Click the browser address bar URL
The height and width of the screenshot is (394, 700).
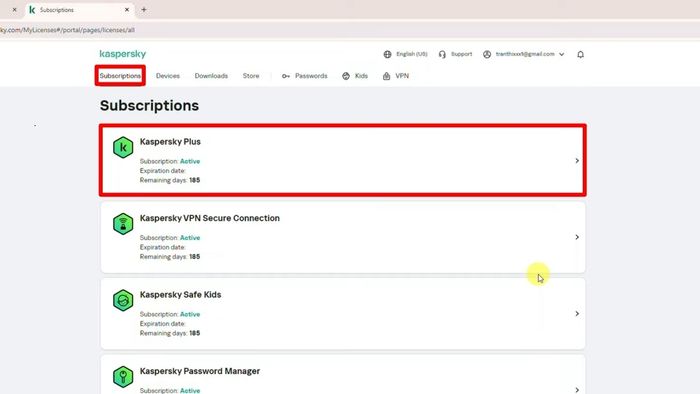tap(67, 30)
